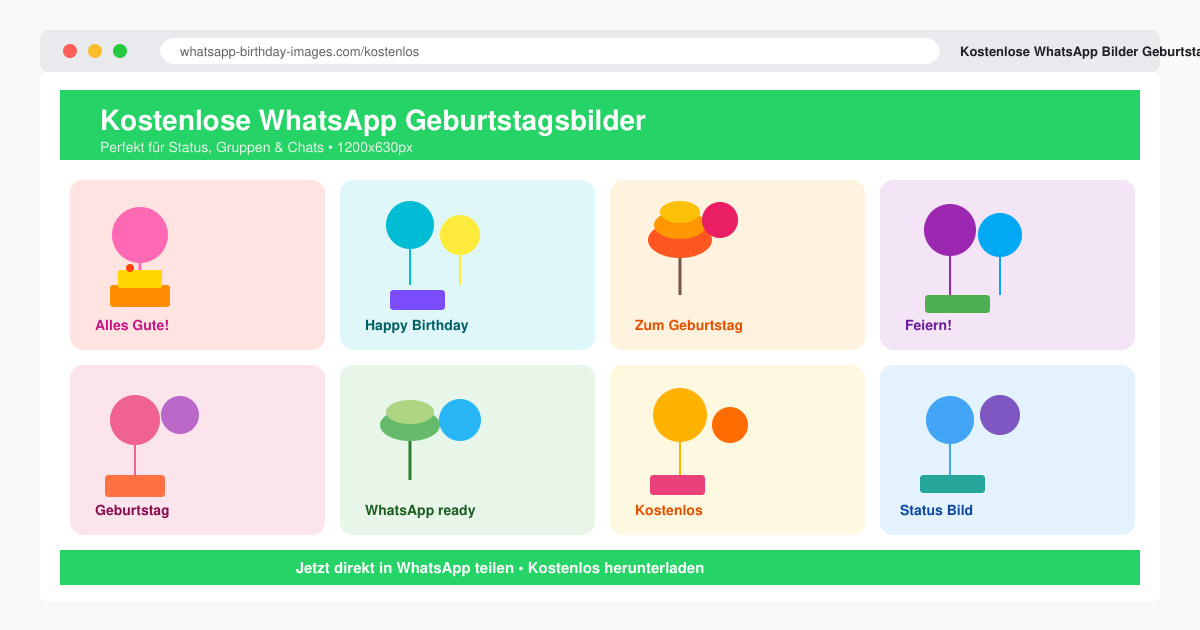Click 'Jetzt direkt in WhatsApp teilen' footer banner
1200x630 pixels.
[600, 568]
